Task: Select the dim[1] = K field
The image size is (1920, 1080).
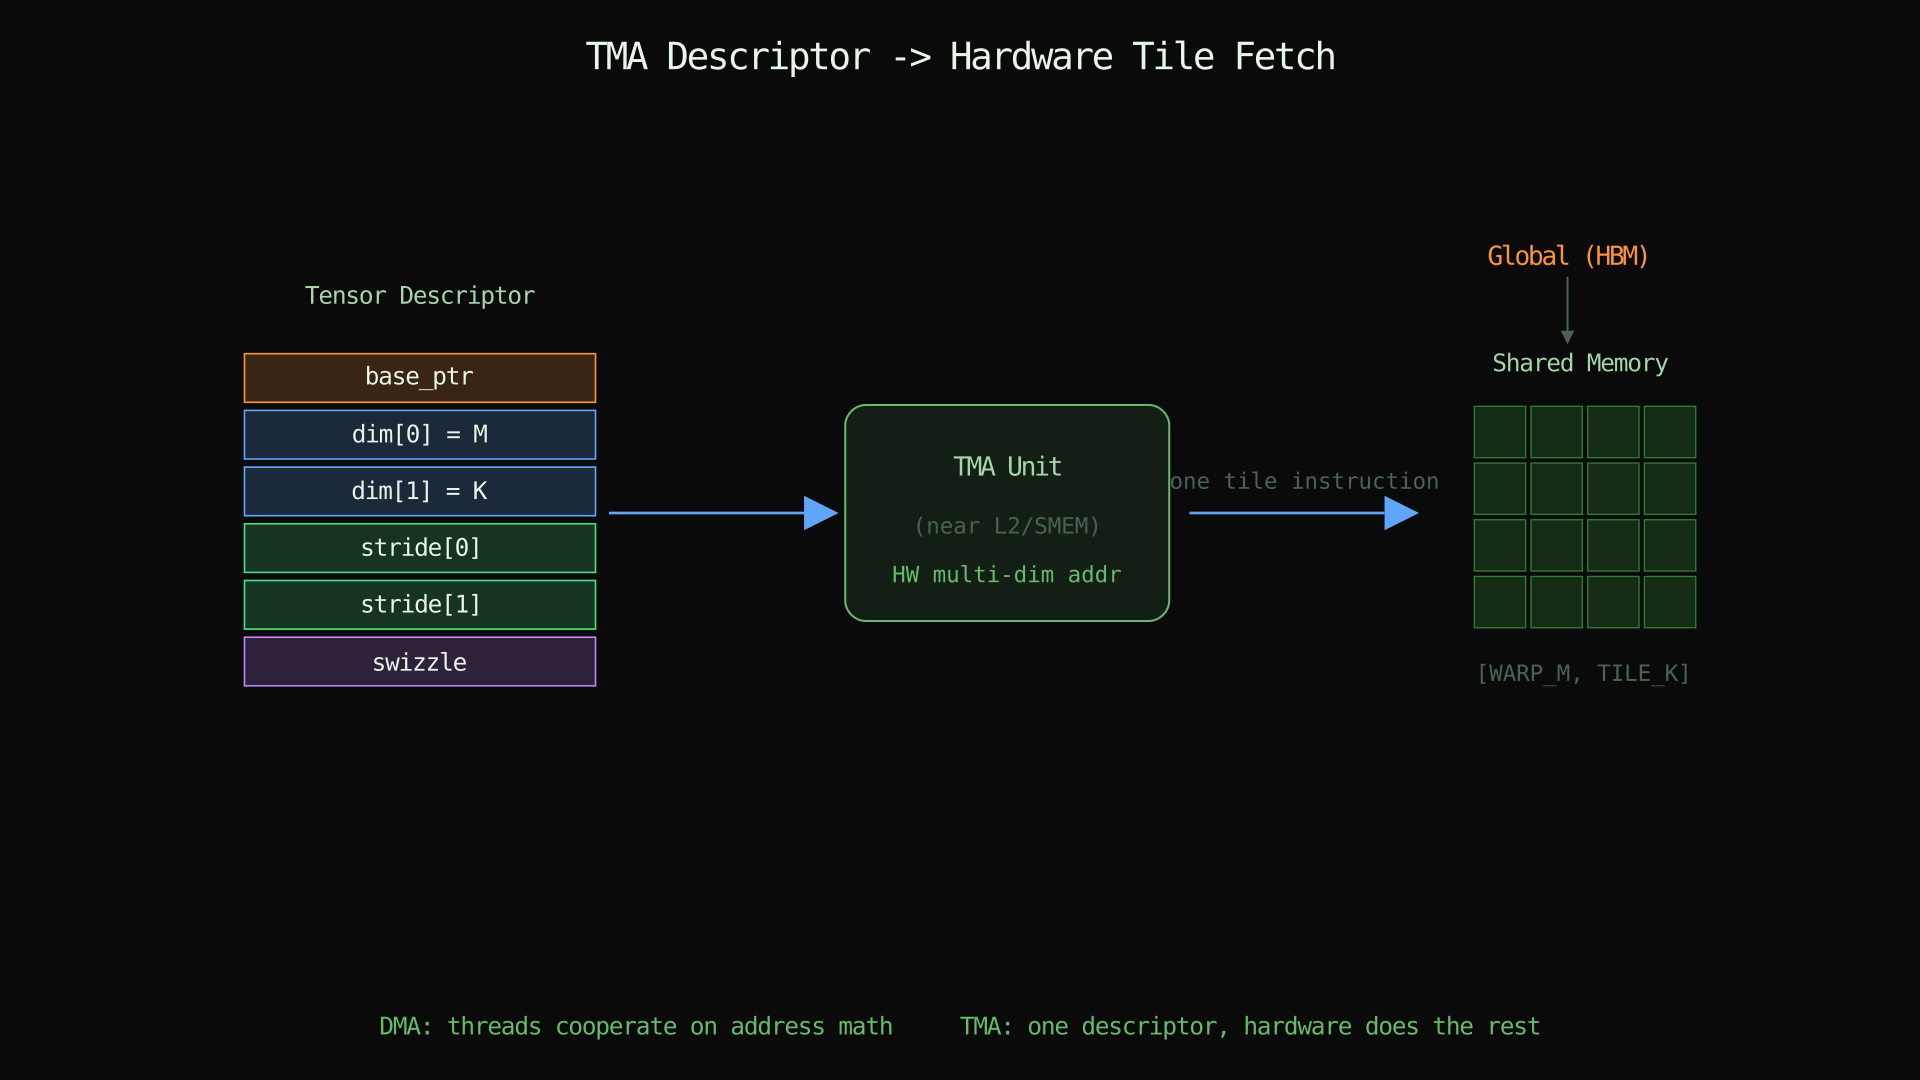Action: tap(420, 491)
